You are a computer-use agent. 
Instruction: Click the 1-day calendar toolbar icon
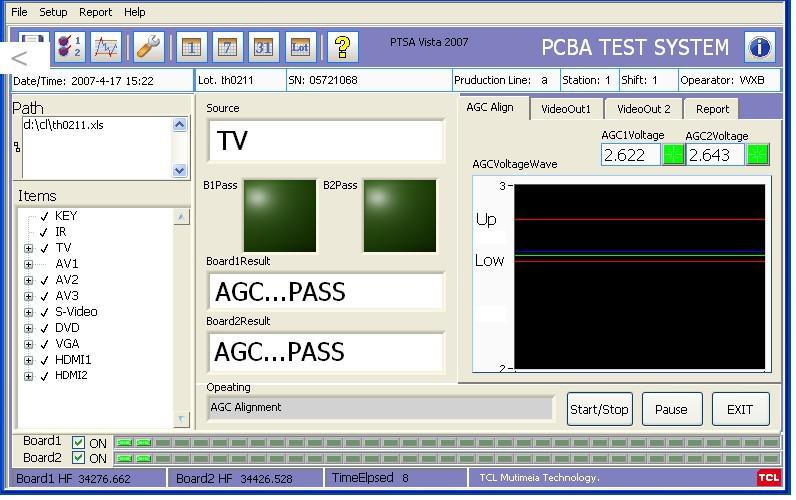pos(192,47)
